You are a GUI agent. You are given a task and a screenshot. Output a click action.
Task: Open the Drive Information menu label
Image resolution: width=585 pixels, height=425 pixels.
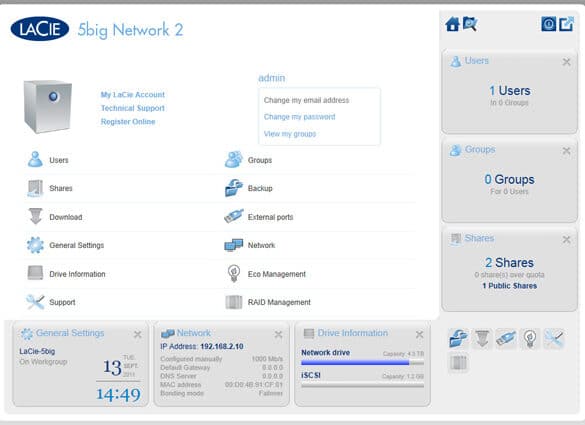77,274
